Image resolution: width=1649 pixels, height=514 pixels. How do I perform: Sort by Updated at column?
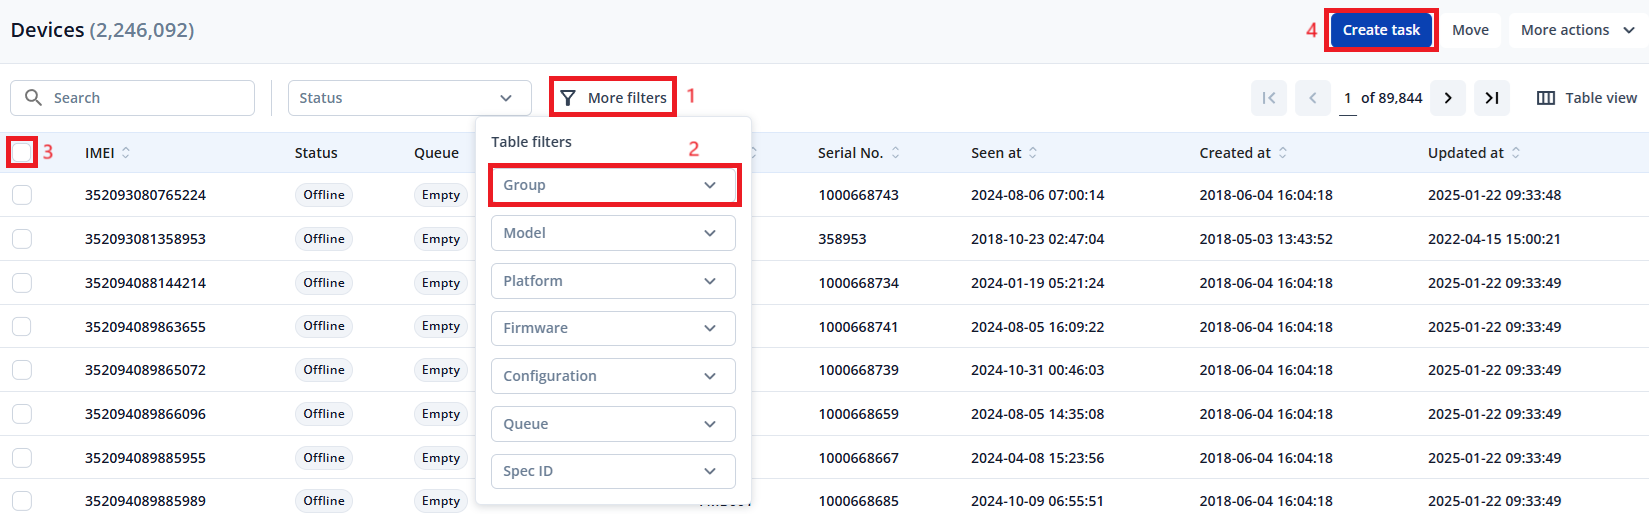(x=1516, y=153)
